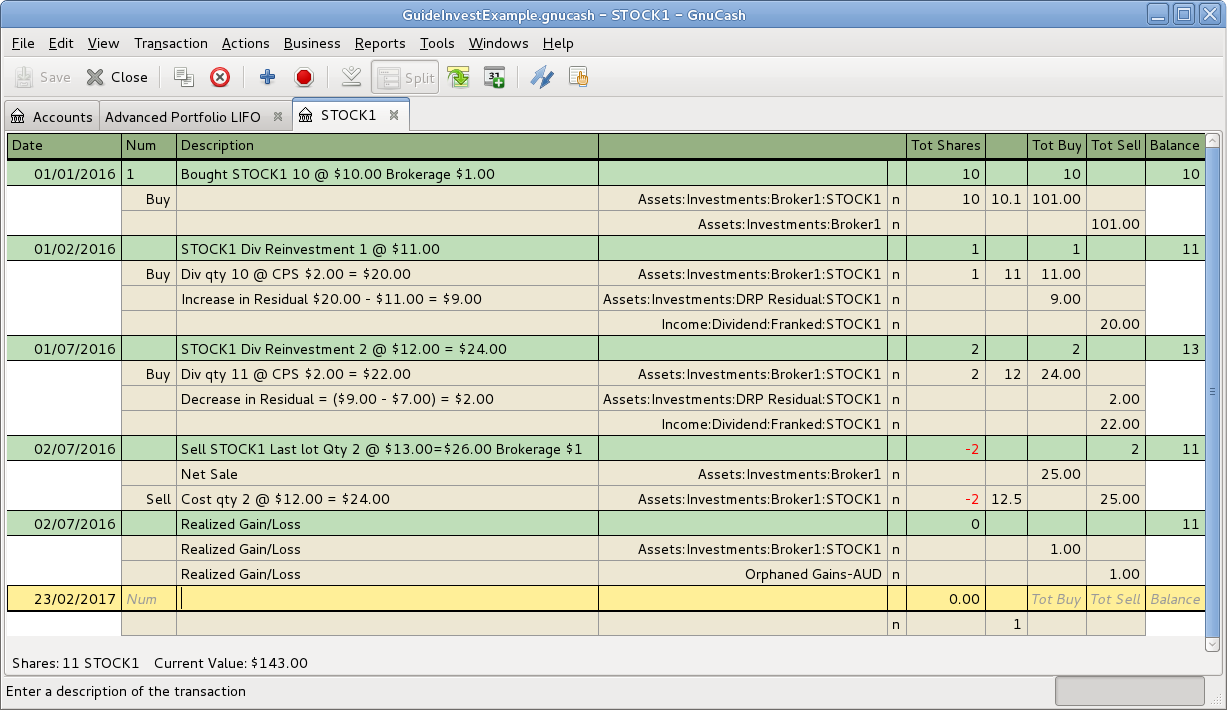Click the register scrollbar down arrow
Screen dimensions: 1227x710
tap(1213, 645)
